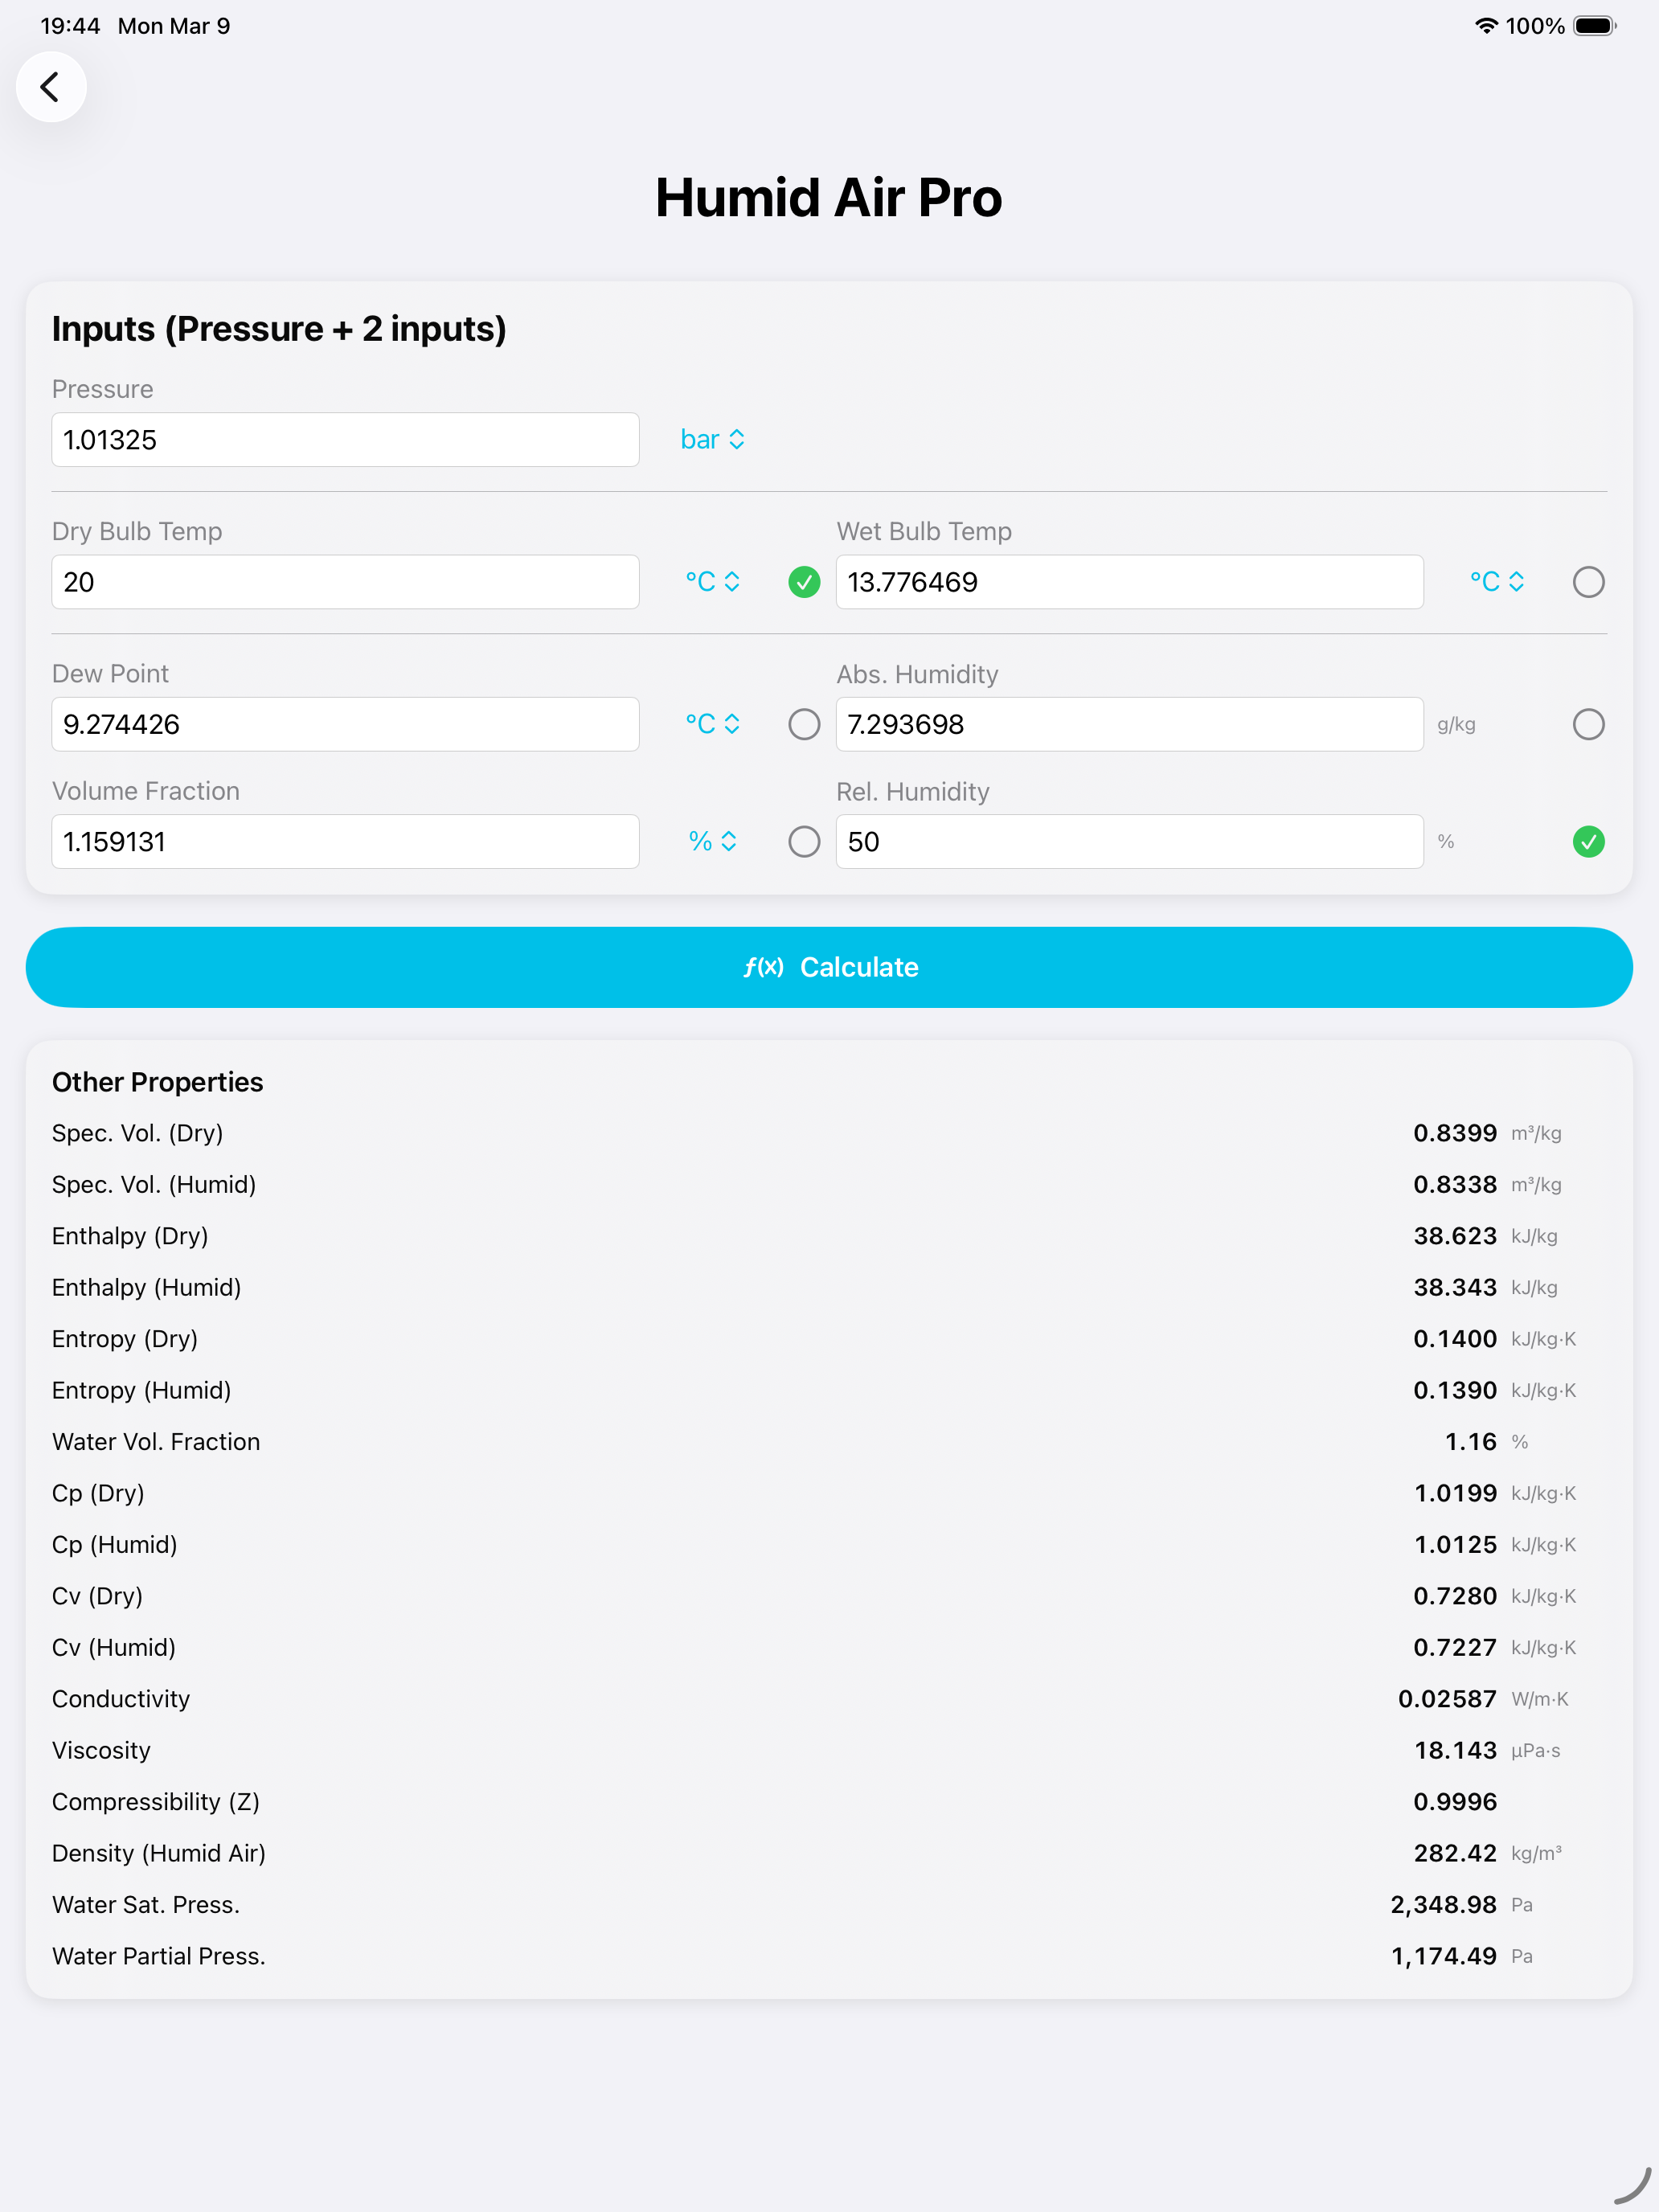
Task: Tap the Wet Bulb Temp value field
Action: click(1129, 582)
